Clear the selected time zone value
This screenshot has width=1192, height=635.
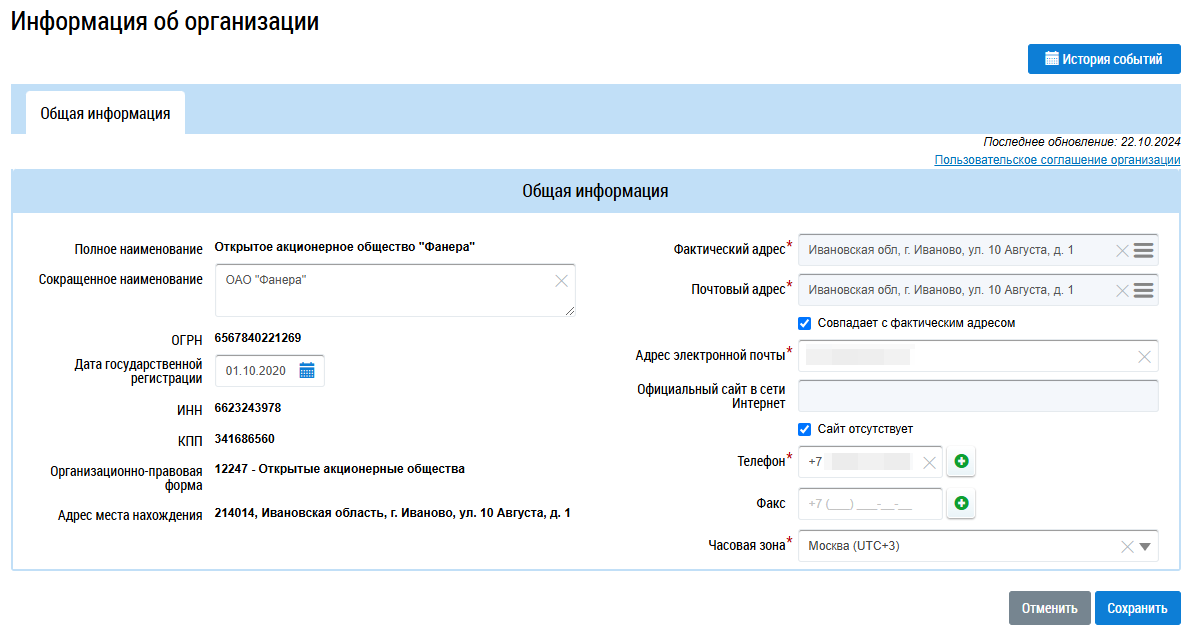point(1127,546)
